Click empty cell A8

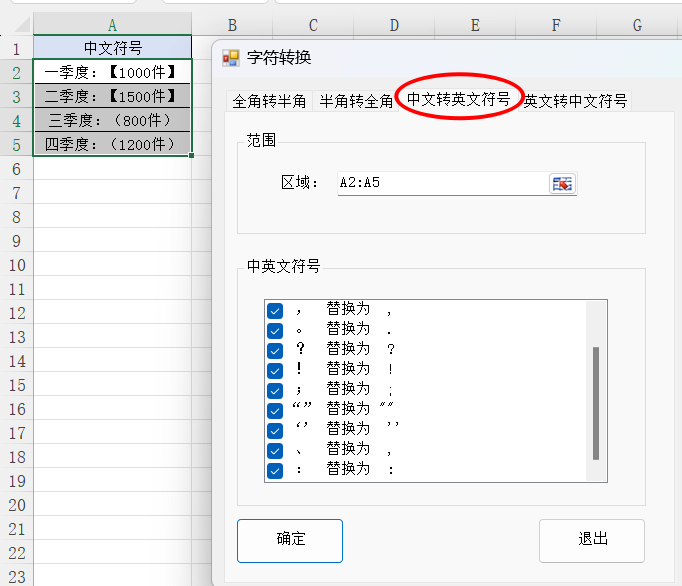(112, 217)
